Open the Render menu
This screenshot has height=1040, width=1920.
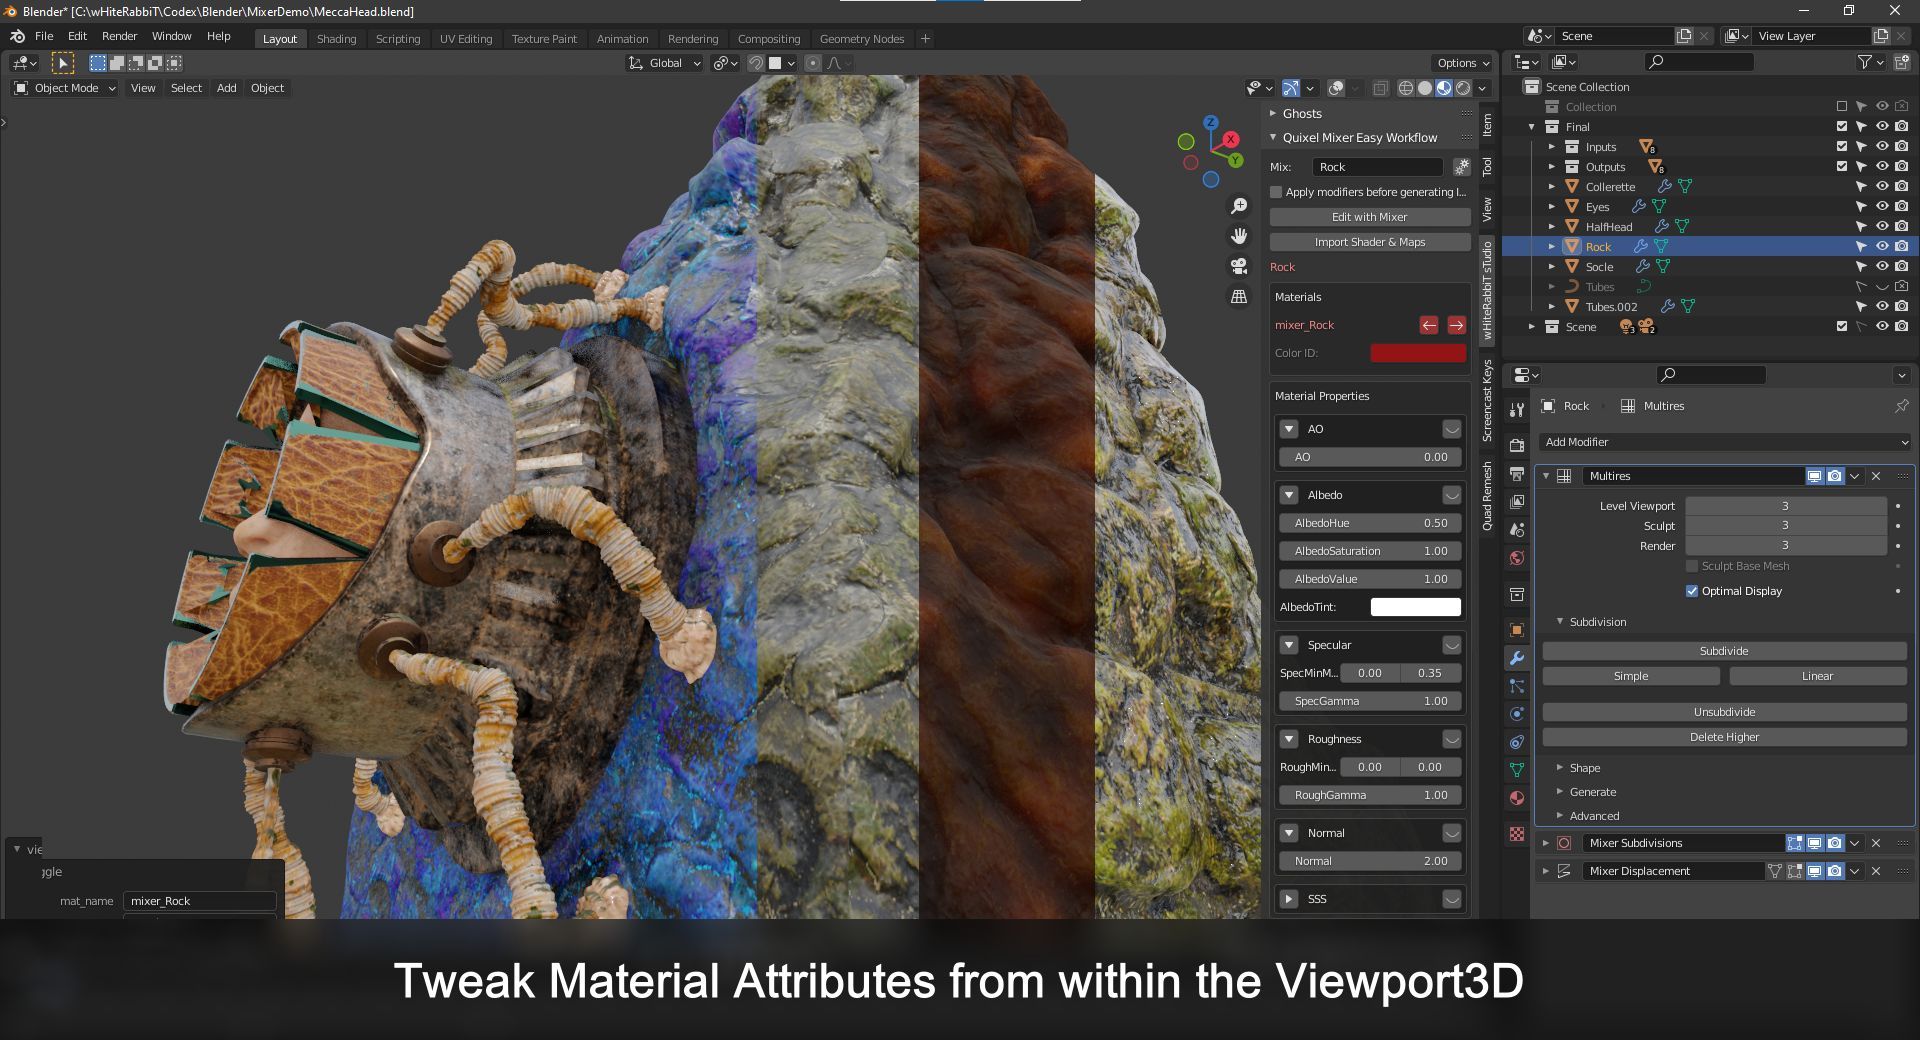[x=120, y=36]
